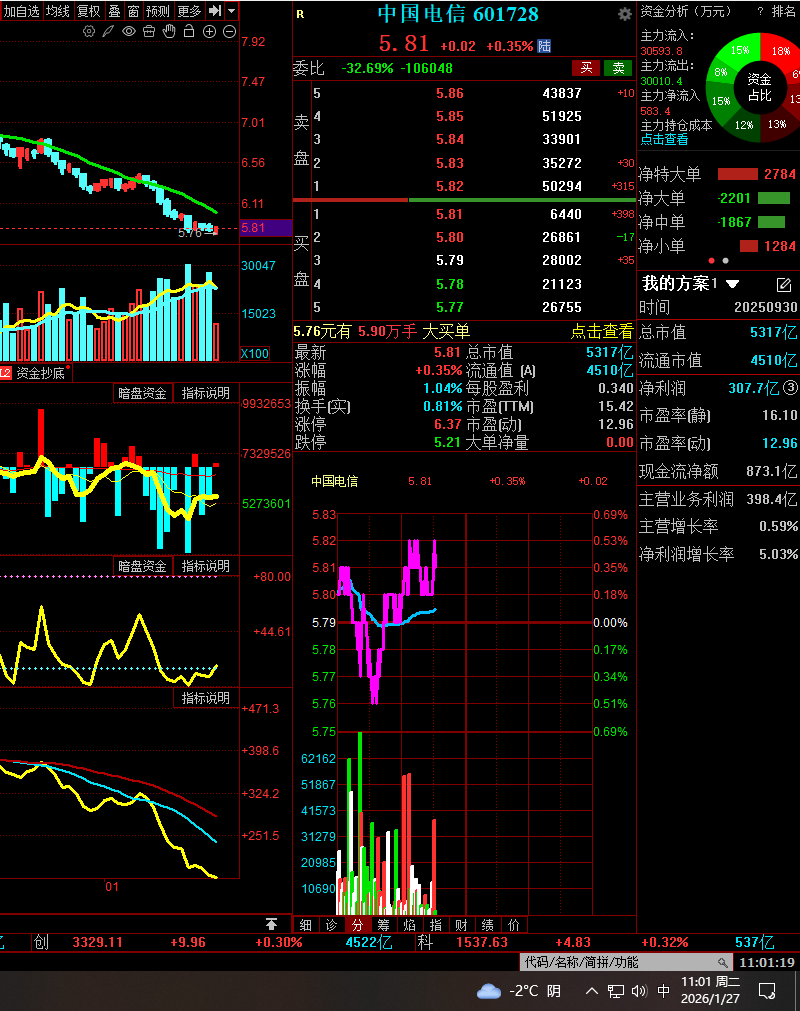Click the green 卖 sell button
Viewport: 800px width, 1011px height.
tap(618, 68)
